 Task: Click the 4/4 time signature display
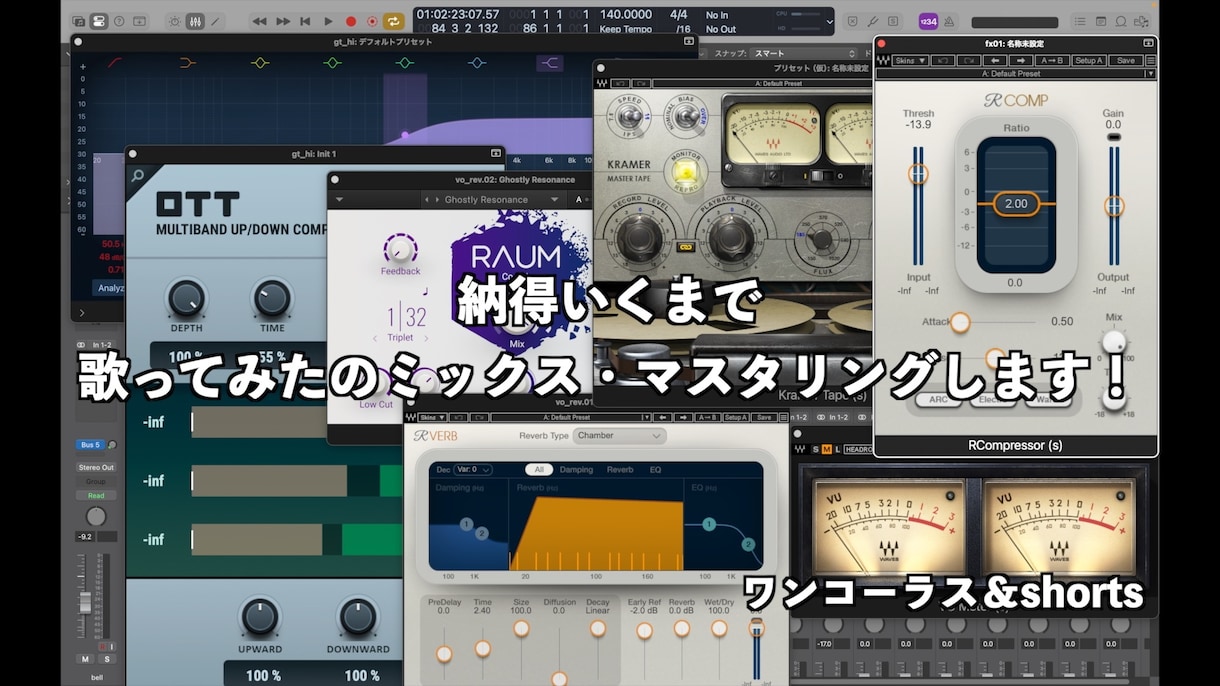point(679,15)
